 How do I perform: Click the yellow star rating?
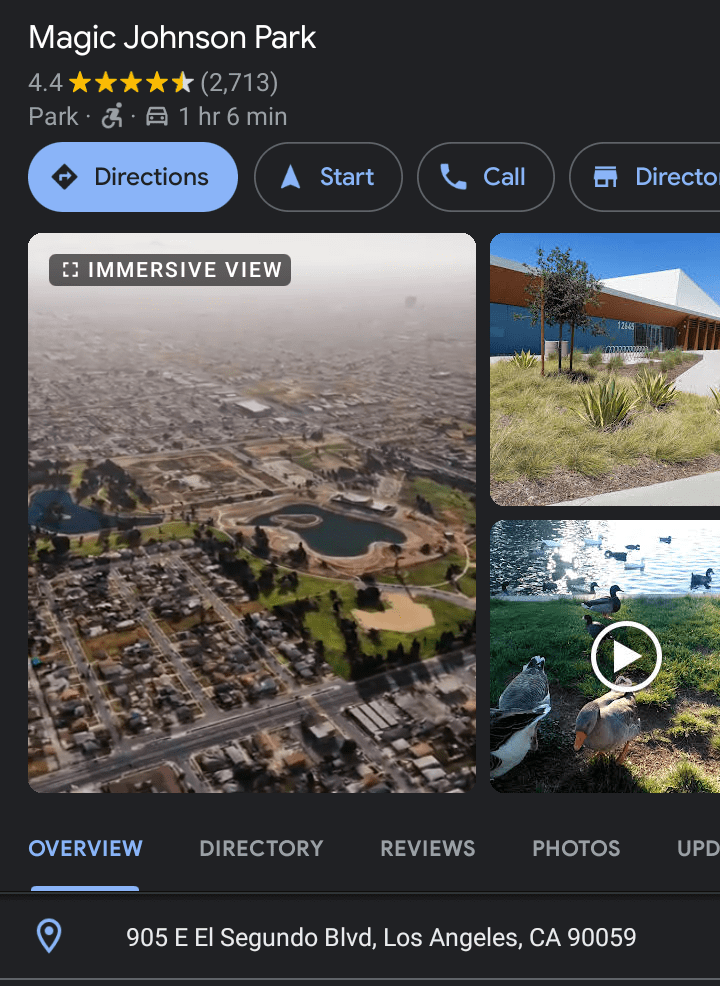click(131, 82)
